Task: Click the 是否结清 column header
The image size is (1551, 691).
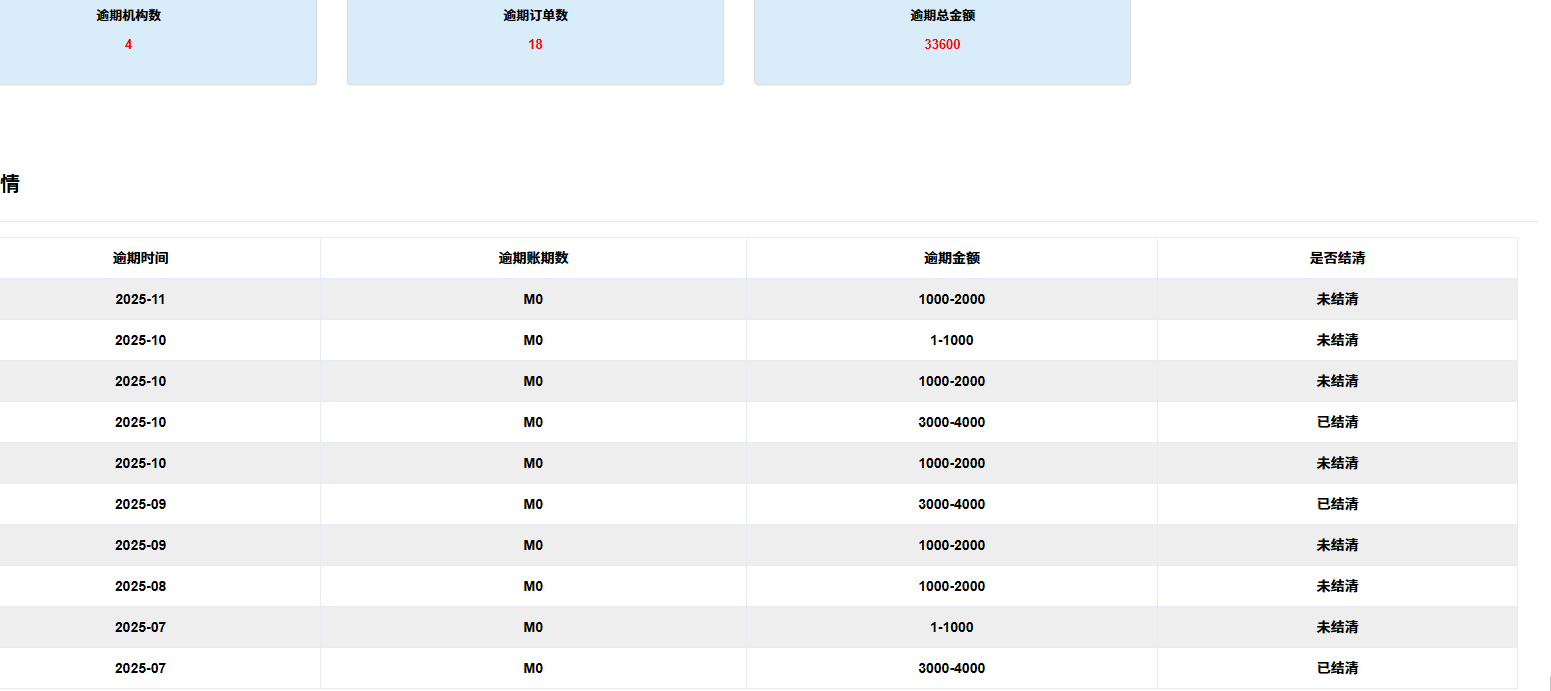Action: point(1337,258)
